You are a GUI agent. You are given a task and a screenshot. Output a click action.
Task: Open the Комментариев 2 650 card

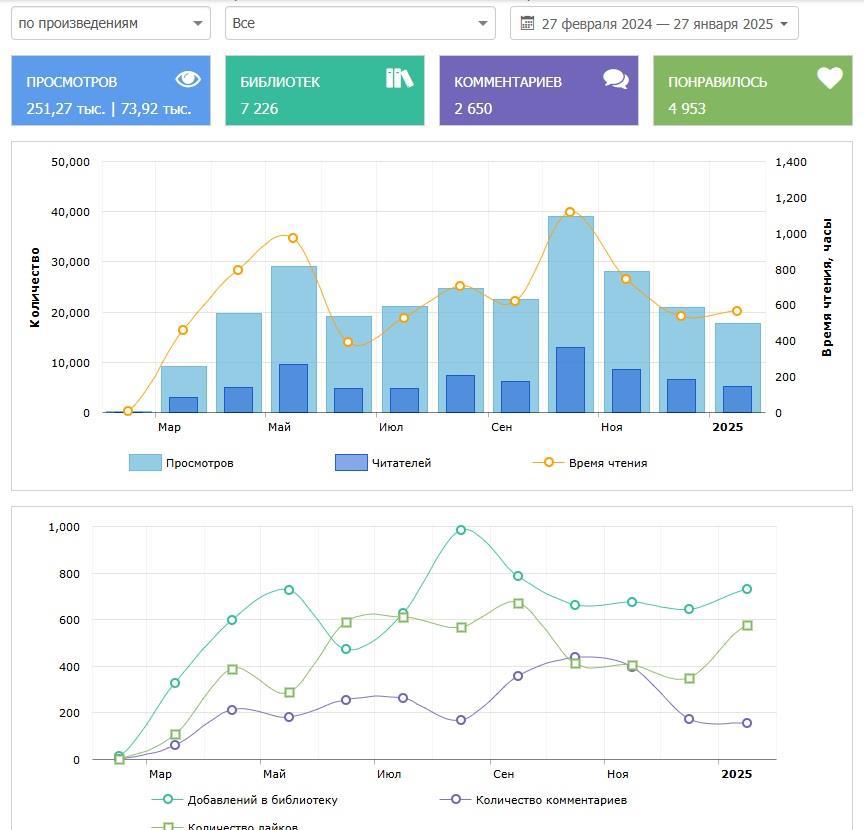pos(538,91)
